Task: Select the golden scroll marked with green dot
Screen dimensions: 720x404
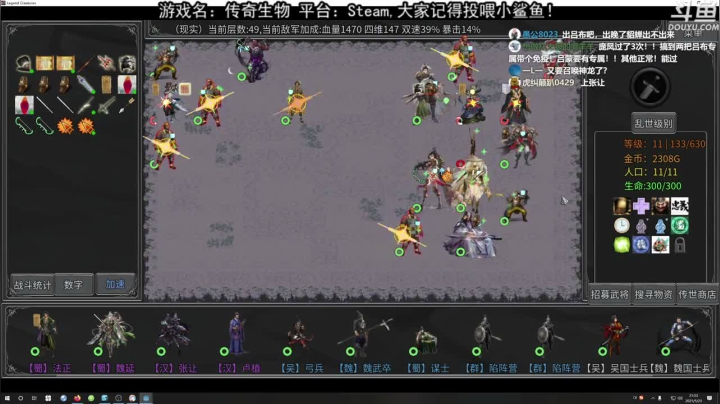Action: 65,63
